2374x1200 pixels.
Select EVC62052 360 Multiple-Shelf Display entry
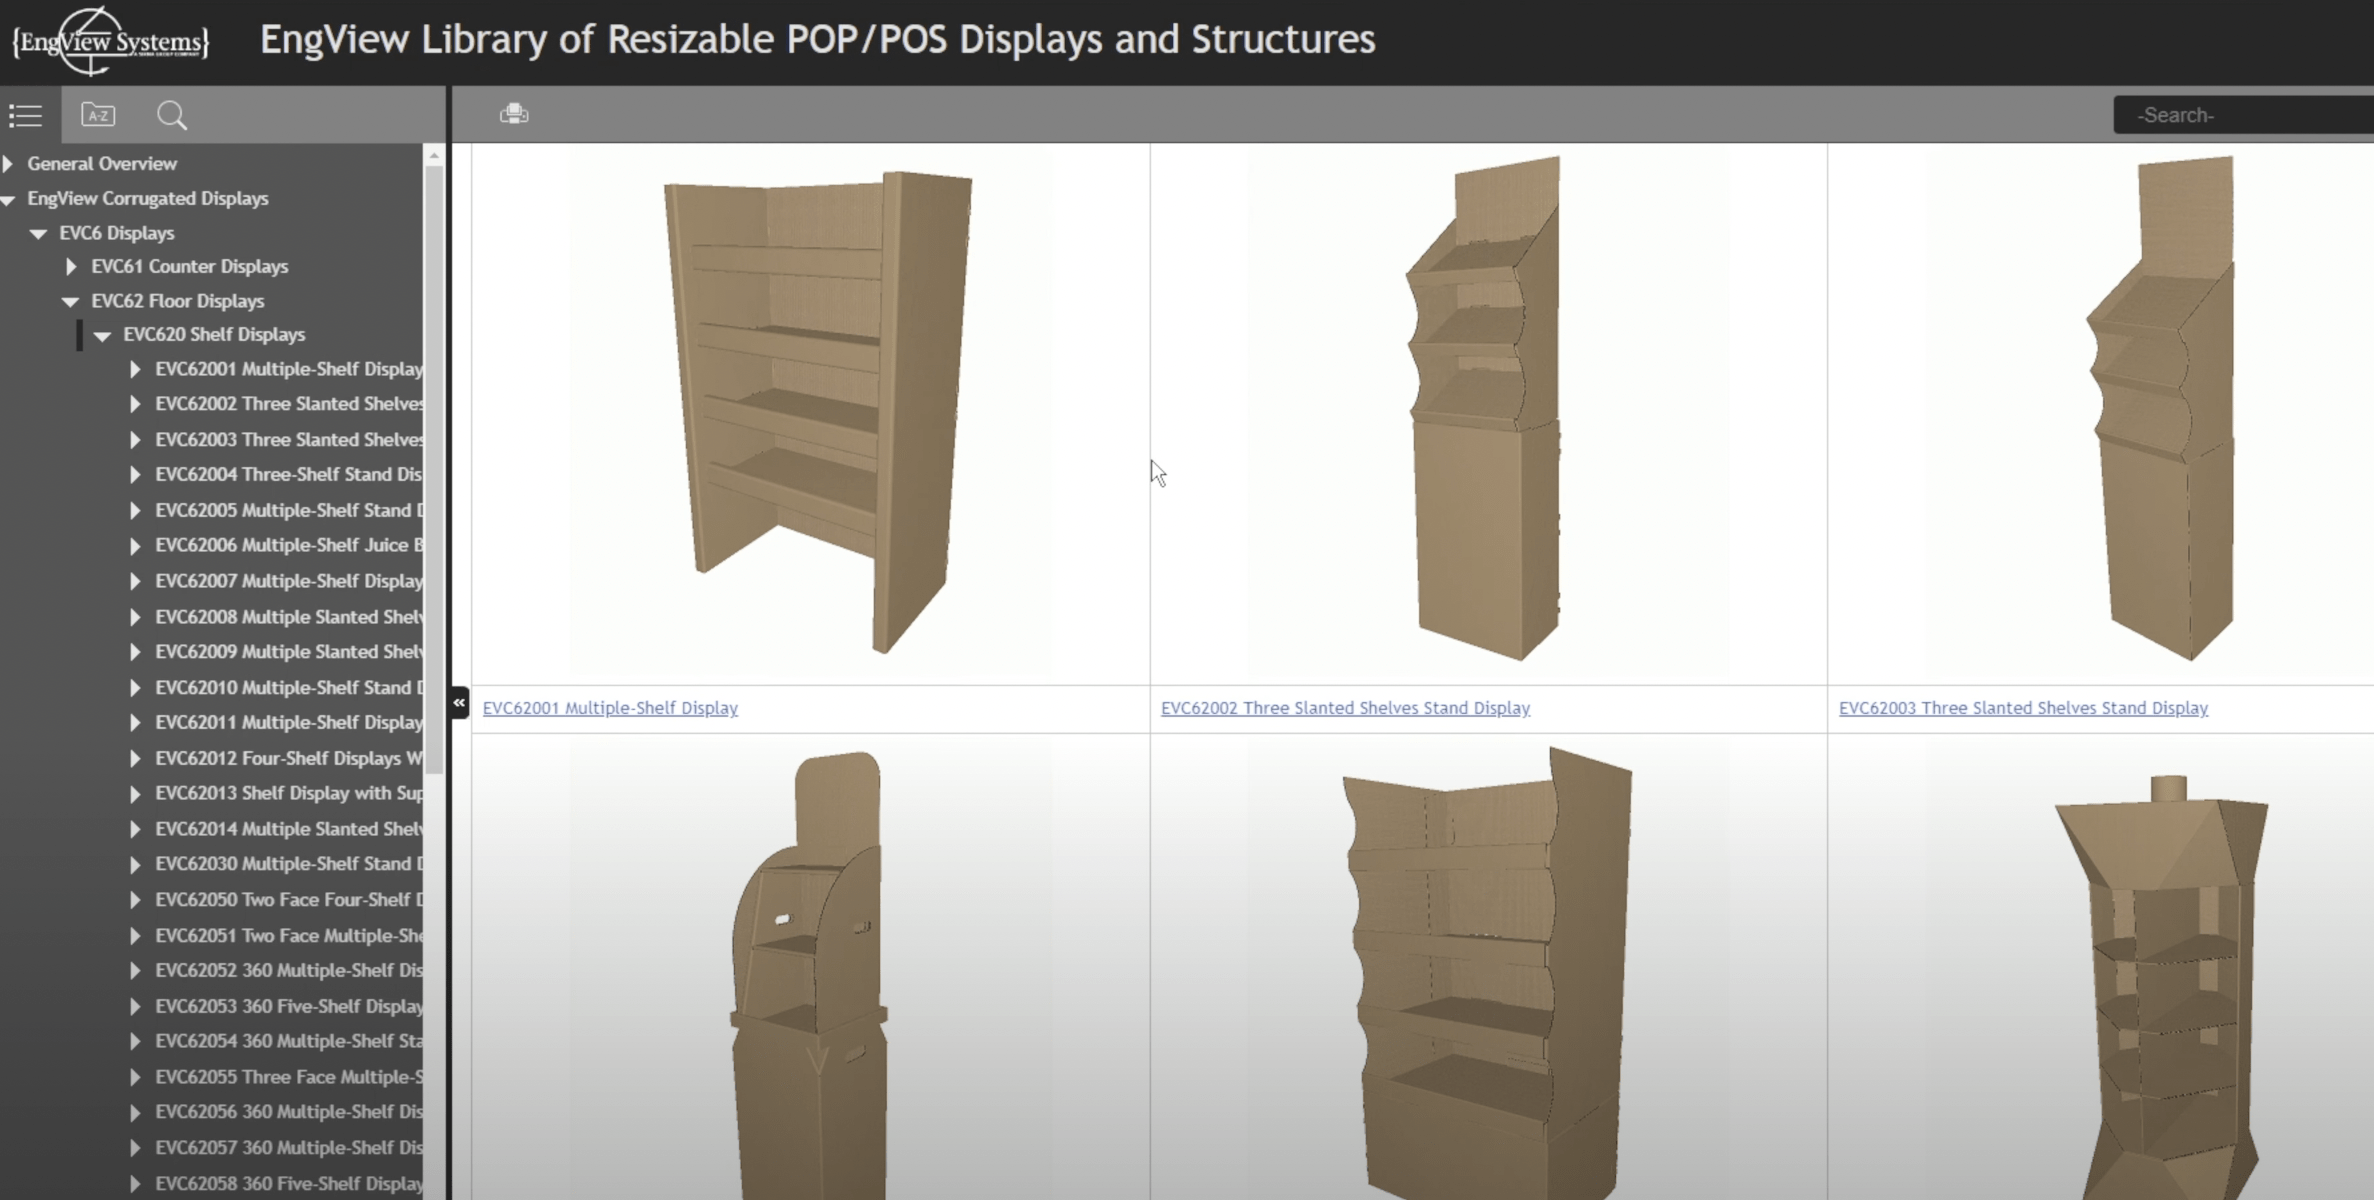coord(289,970)
